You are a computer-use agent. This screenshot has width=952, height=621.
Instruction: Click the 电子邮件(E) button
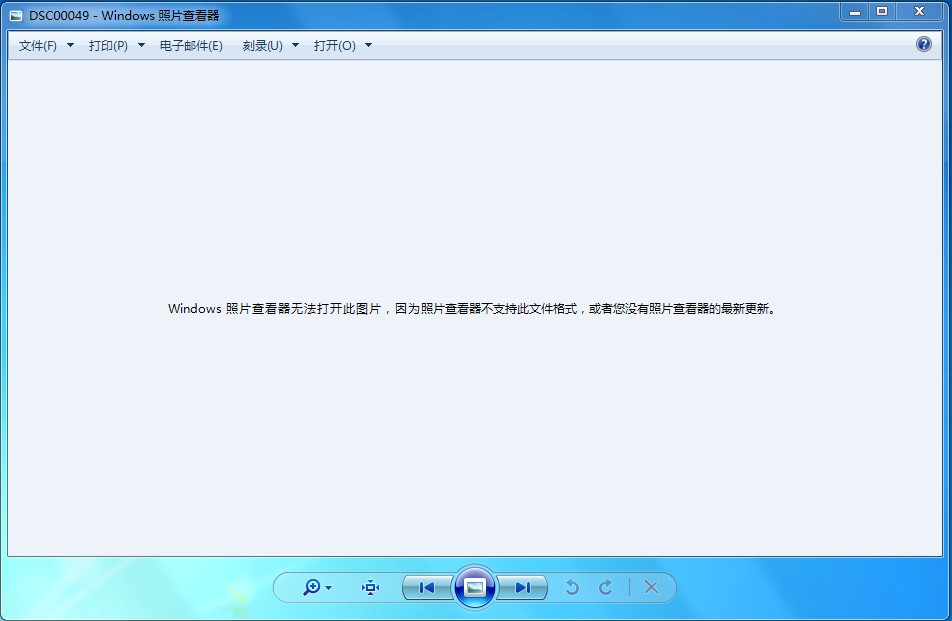[191, 45]
